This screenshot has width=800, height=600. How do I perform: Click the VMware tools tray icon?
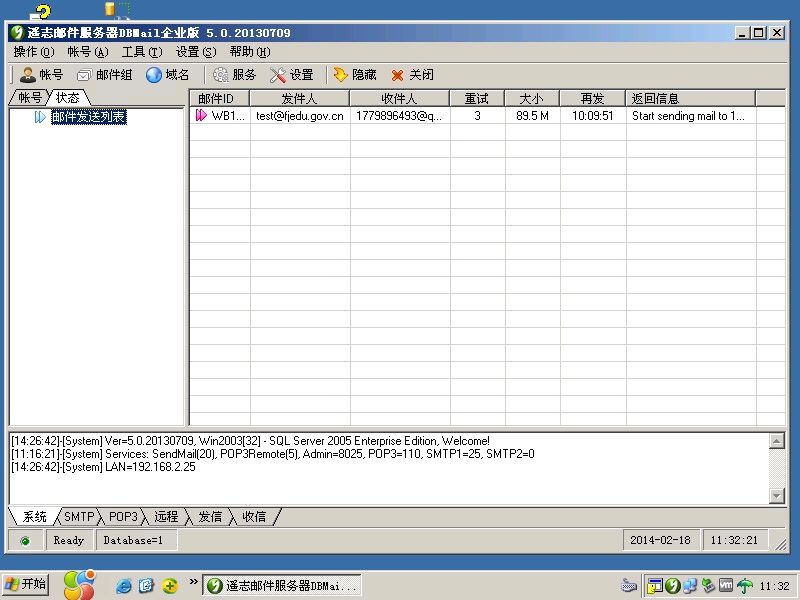(x=726, y=585)
